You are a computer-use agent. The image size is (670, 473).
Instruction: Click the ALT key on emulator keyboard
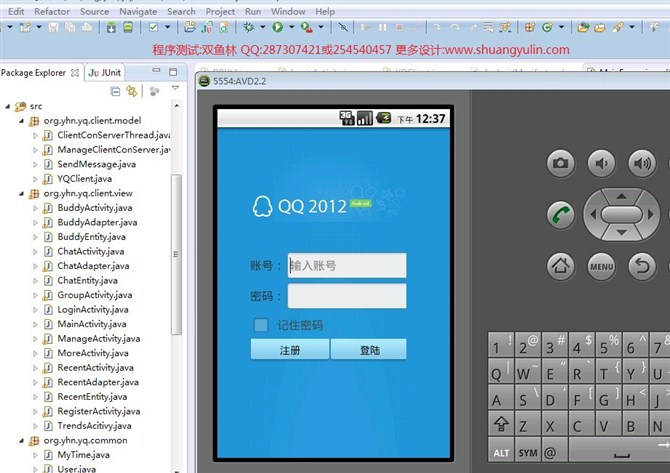click(501, 452)
